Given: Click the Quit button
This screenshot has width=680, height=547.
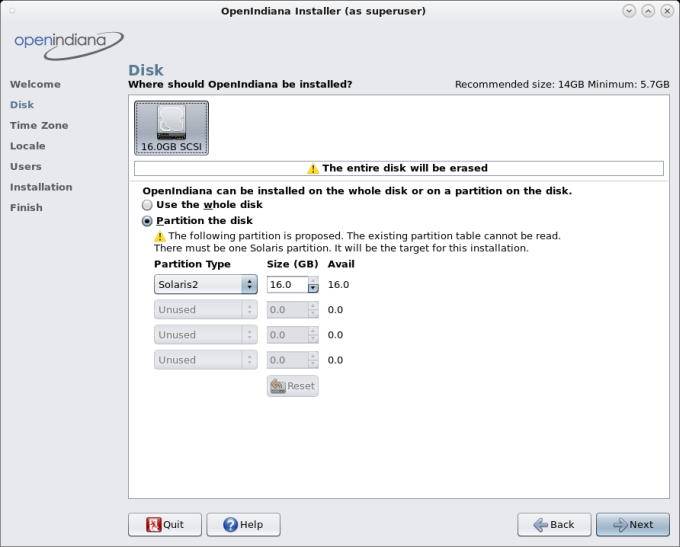Looking at the screenshot, I should pos(165,525).
